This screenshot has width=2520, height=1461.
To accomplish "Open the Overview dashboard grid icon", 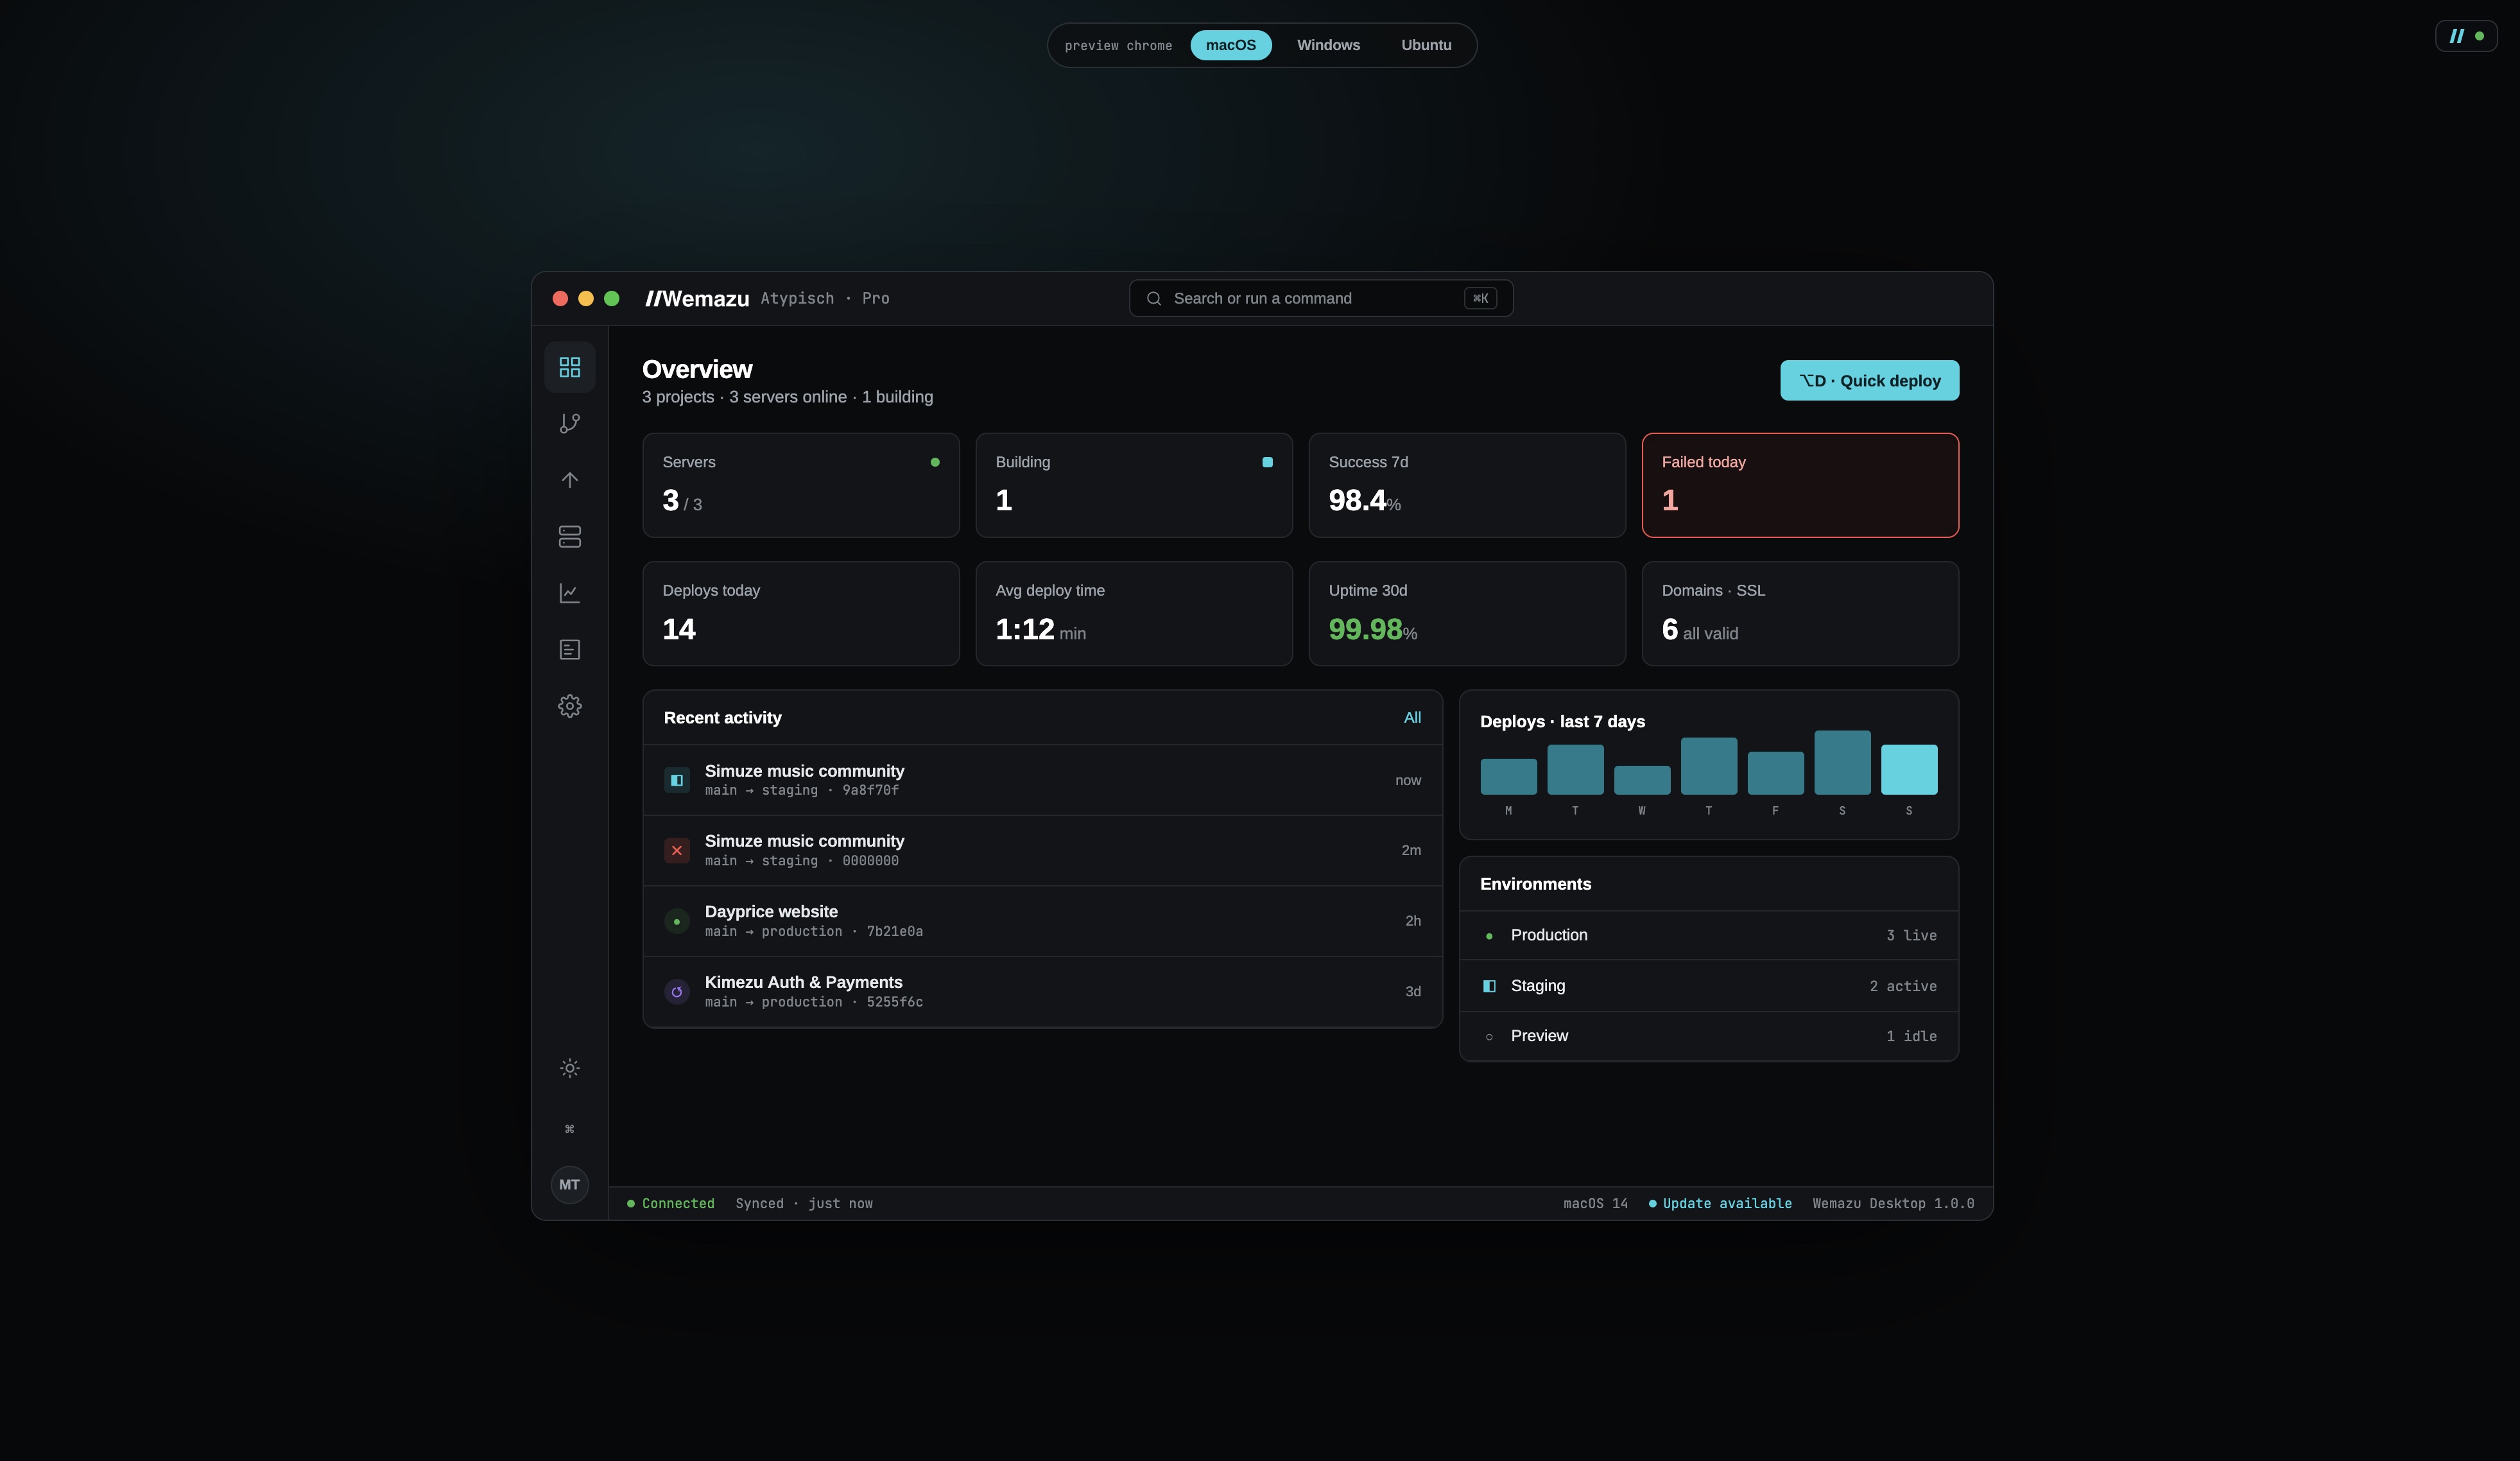I will [x=569, y=367].
